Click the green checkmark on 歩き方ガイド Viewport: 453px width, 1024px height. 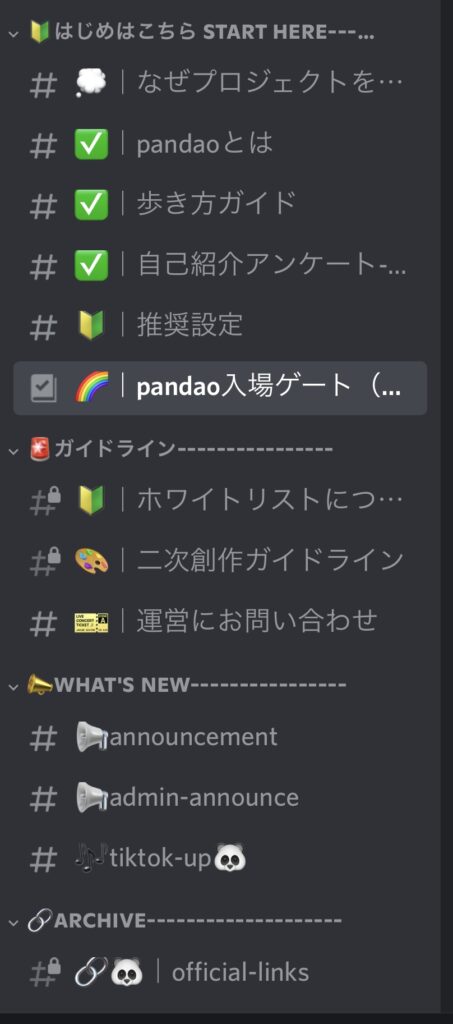tap(91, 205)
